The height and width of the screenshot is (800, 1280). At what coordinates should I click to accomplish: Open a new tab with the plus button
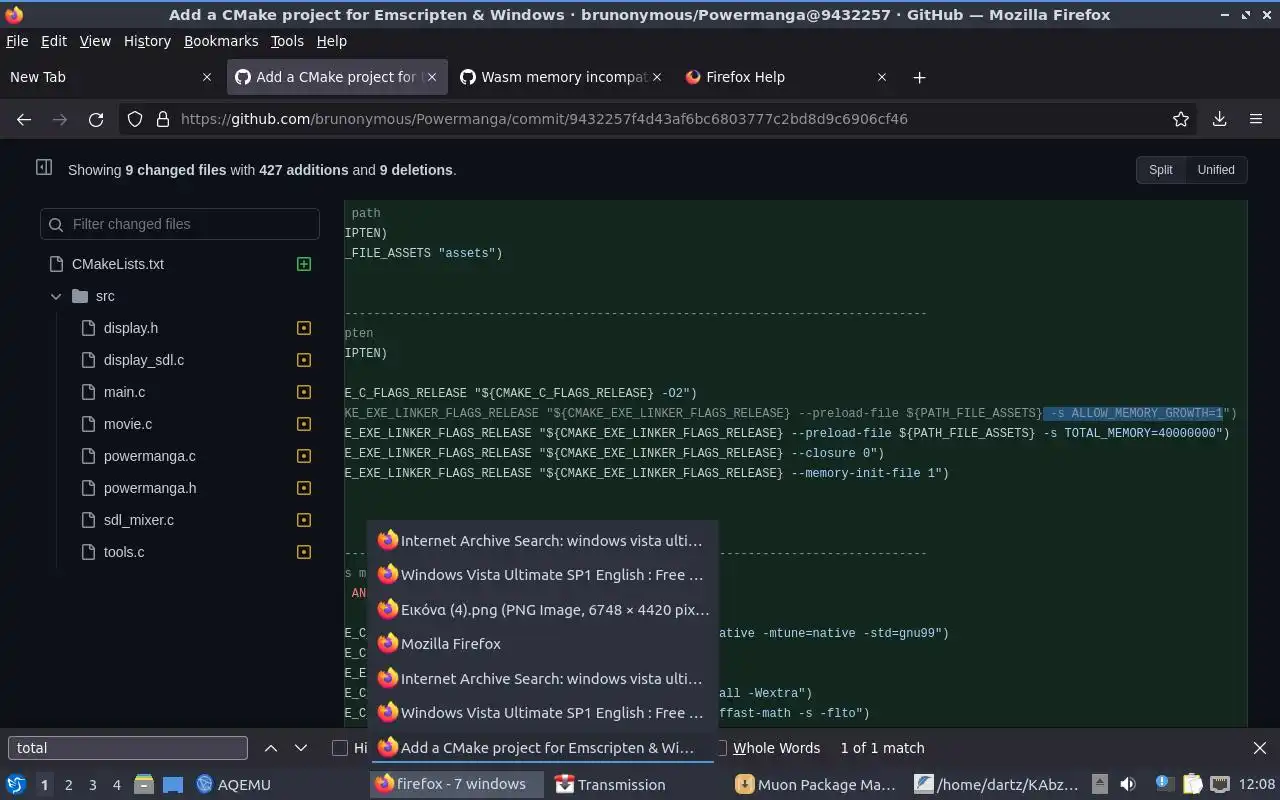coord(919,77)
